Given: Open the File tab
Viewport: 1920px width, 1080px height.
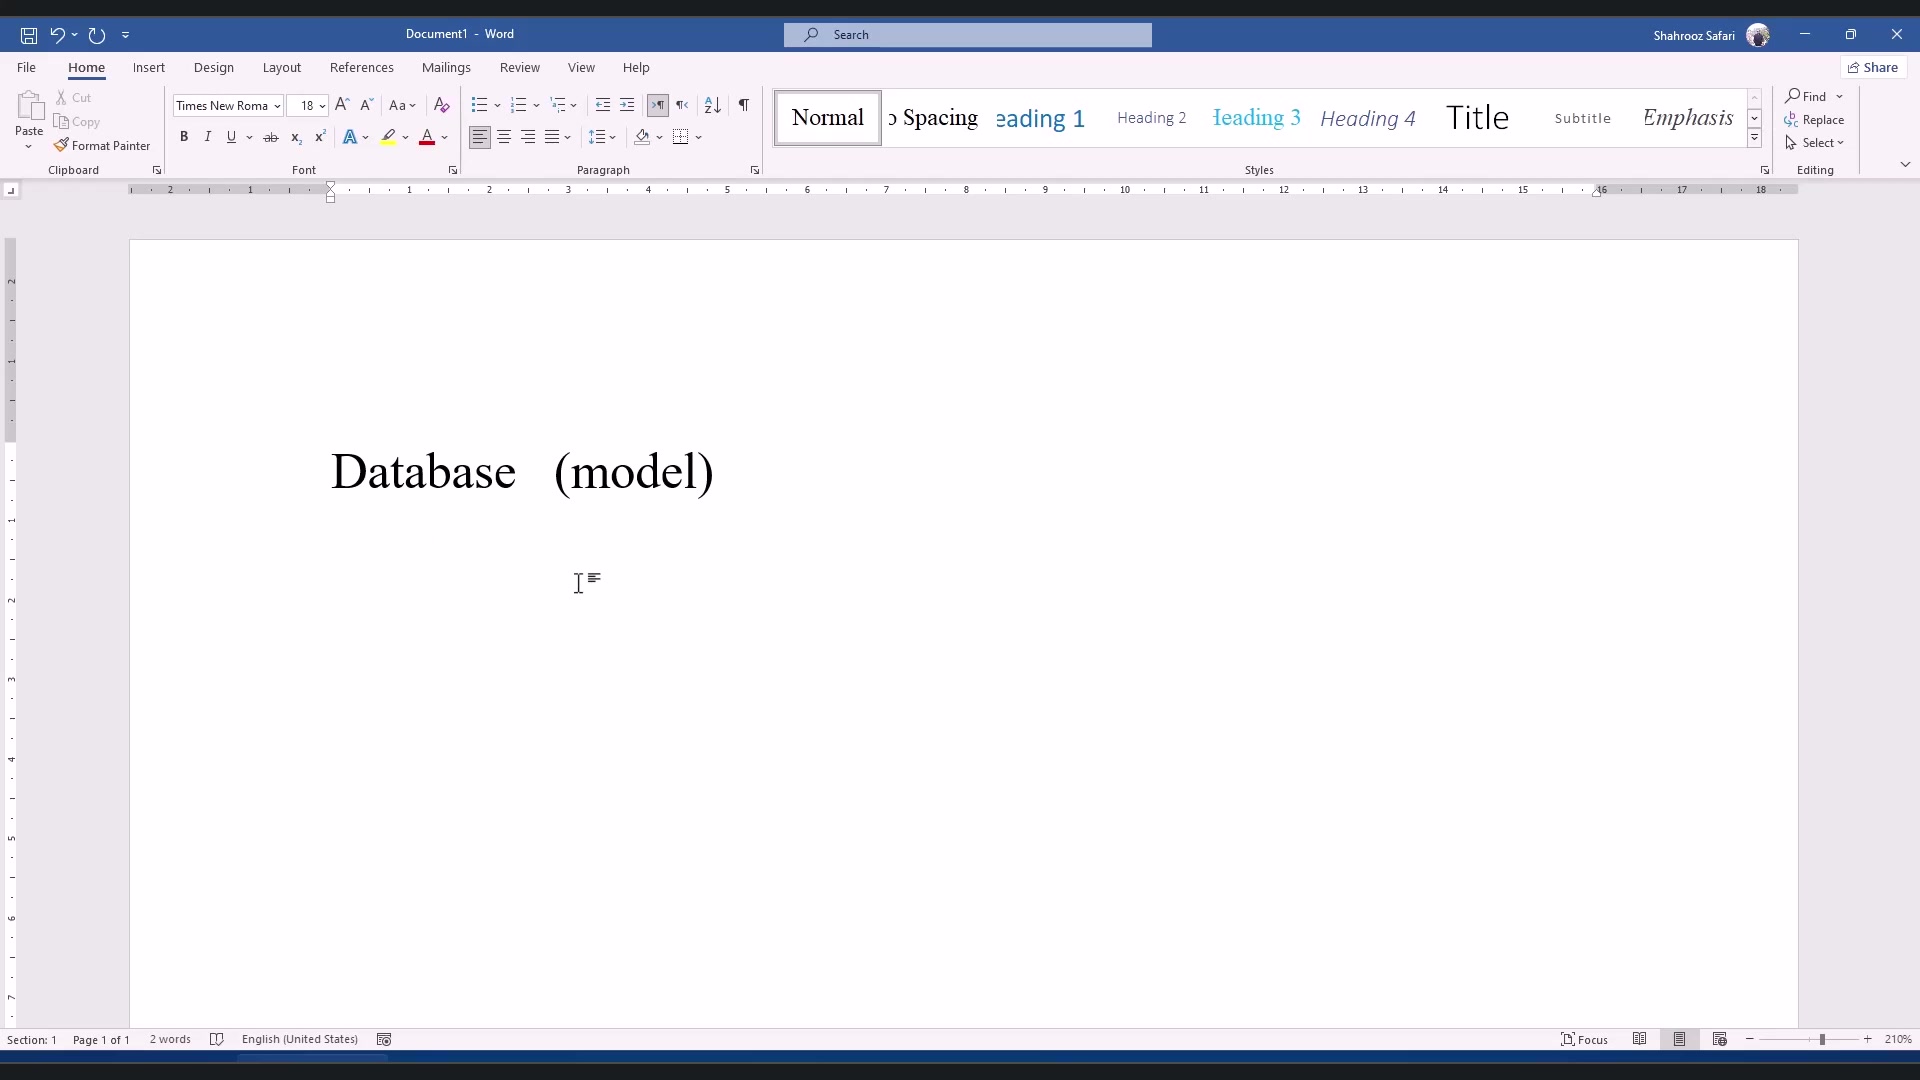Looking at the screenshot, I should pyautogui.click(x=27, y=68).
